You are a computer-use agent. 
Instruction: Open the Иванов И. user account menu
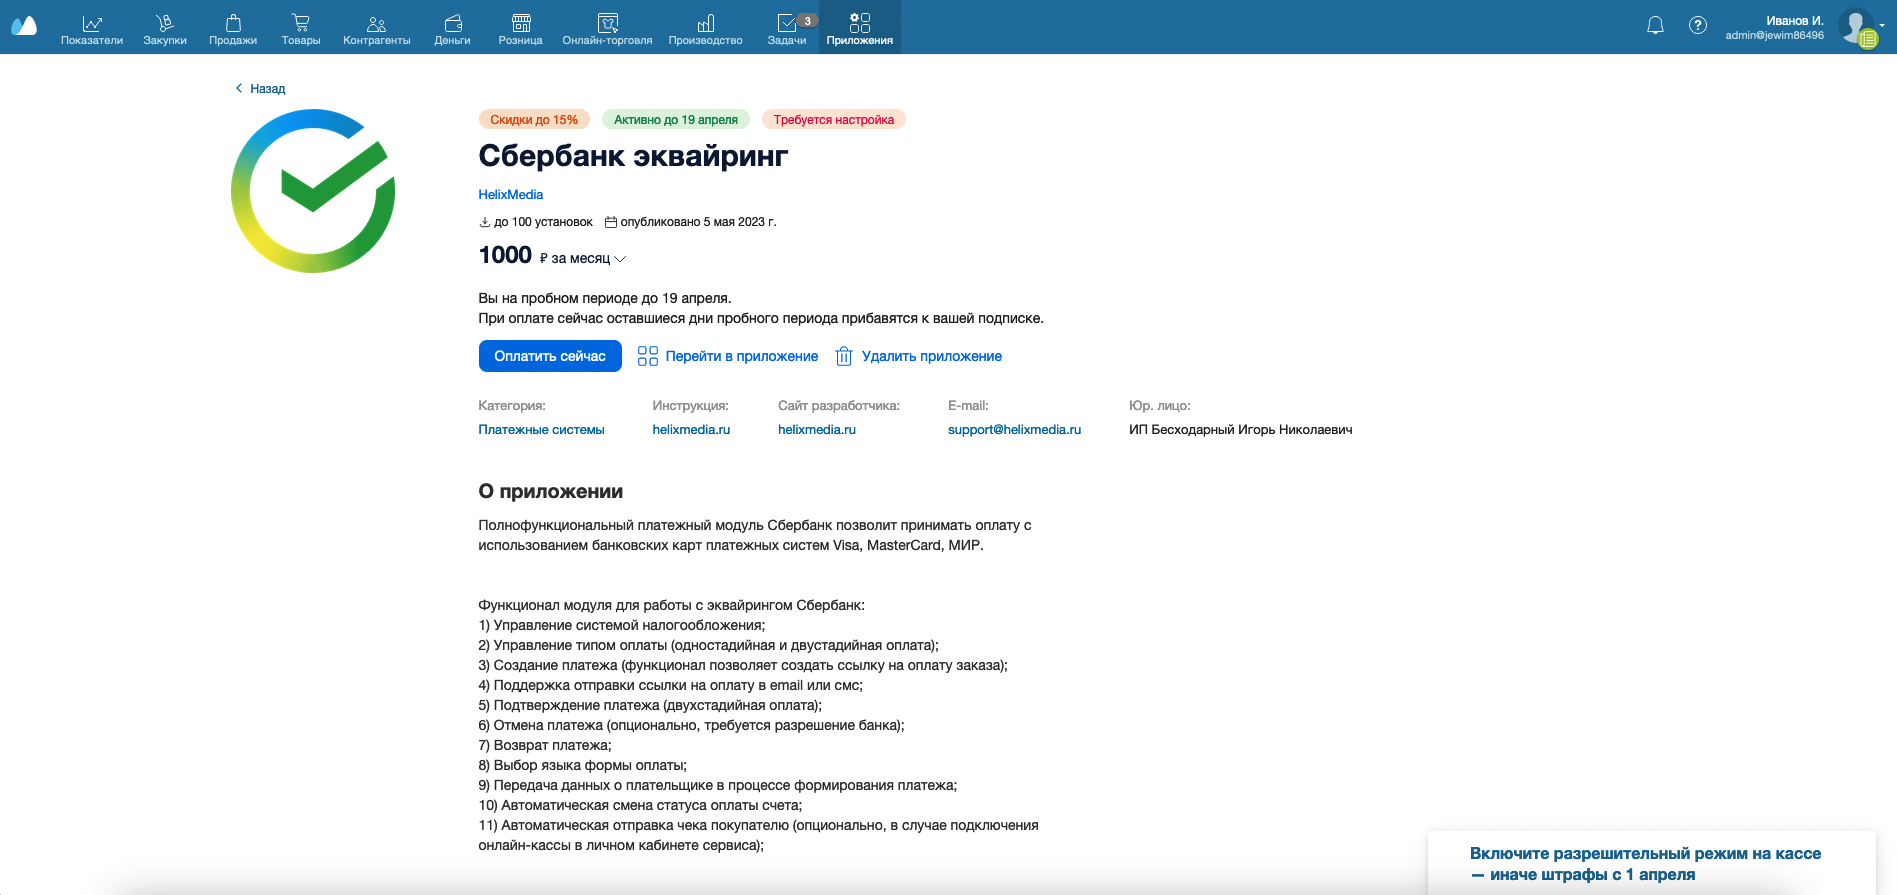coord(1774,27)
